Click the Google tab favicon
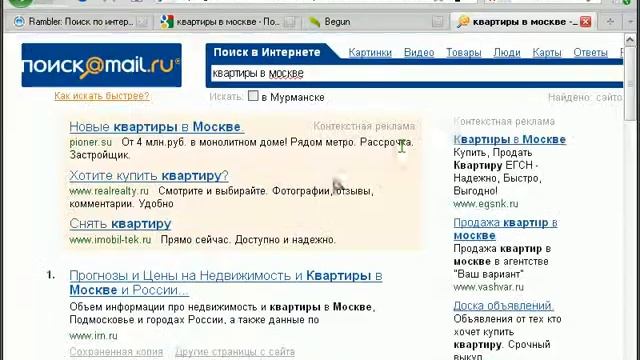 coord(167,22)
